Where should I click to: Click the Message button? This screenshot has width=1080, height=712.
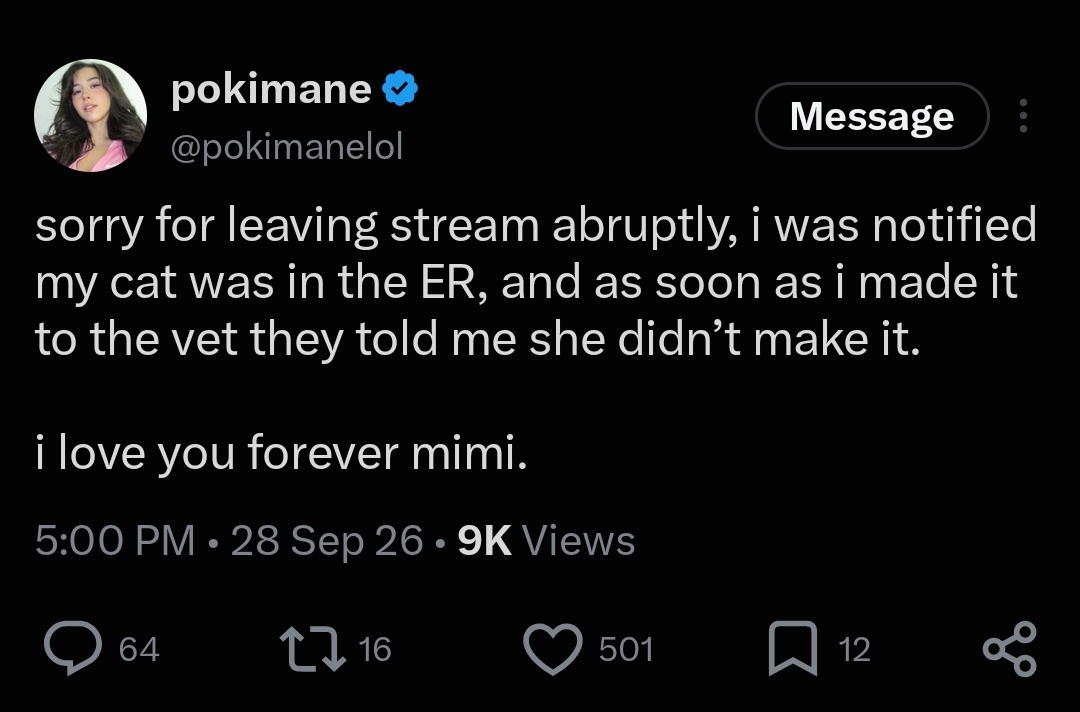click(x=872, y=116)
